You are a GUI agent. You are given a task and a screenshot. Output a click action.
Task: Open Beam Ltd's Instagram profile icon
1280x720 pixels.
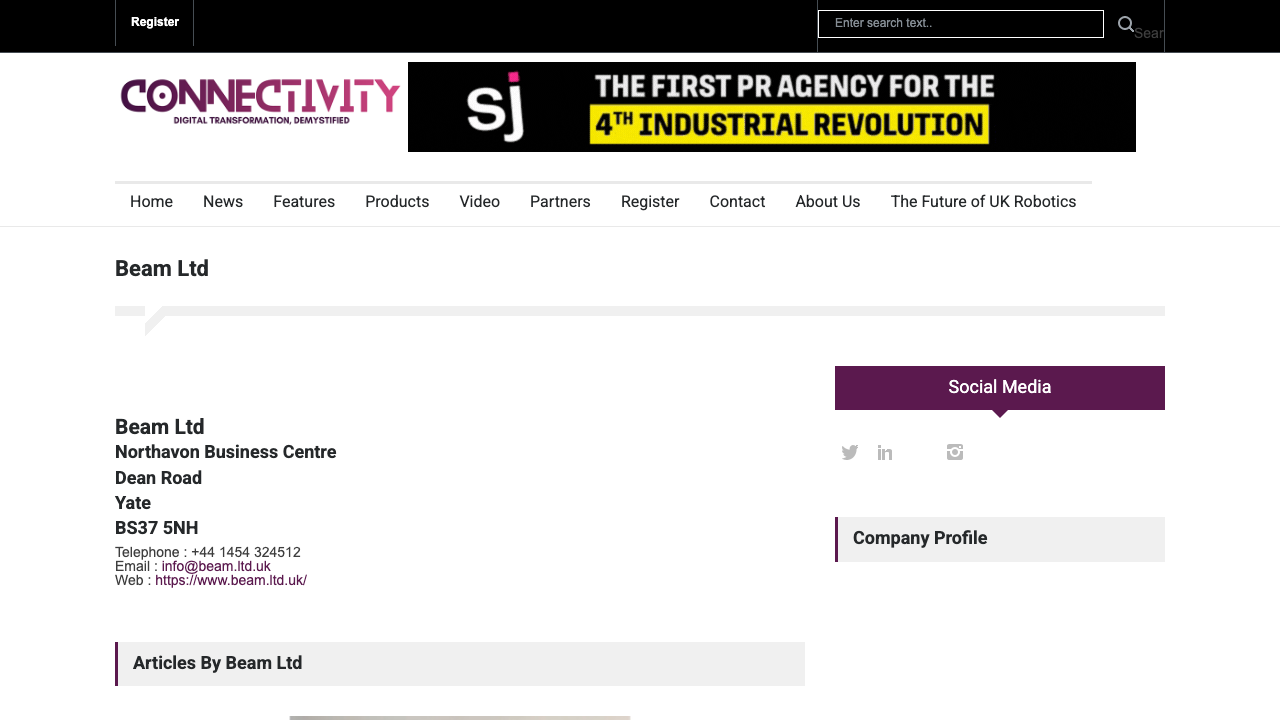tap(955, 453)
